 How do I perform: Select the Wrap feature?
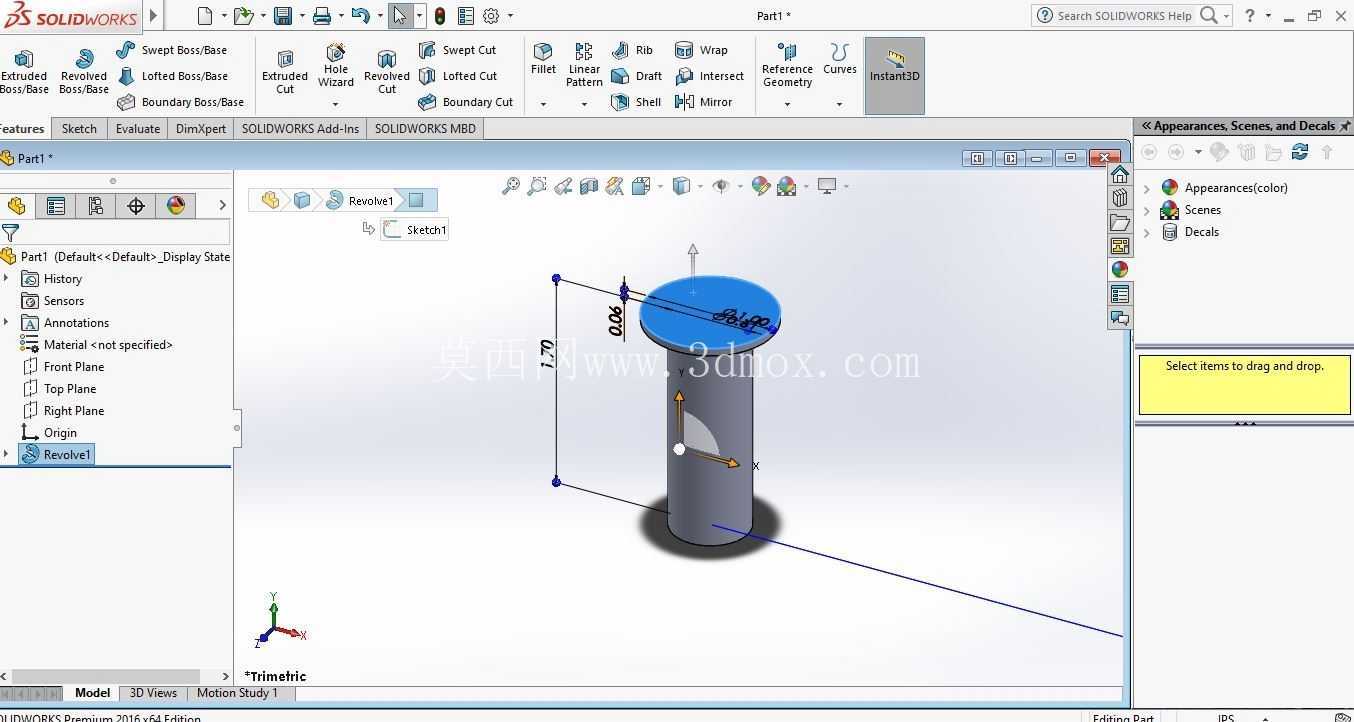701,50
